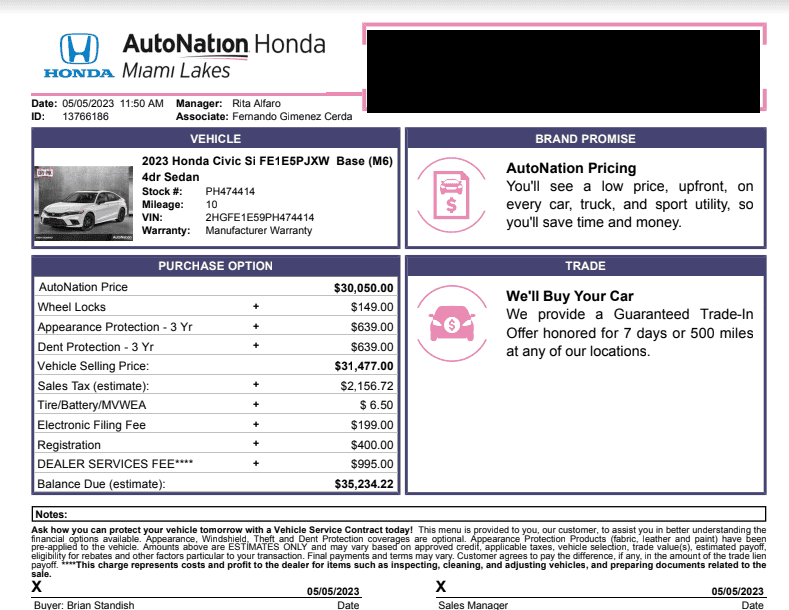This screenshot has width=789, height=610.
Task: Click the ID number 13766186
Action: pyautogui.click(x=85, y=116)
